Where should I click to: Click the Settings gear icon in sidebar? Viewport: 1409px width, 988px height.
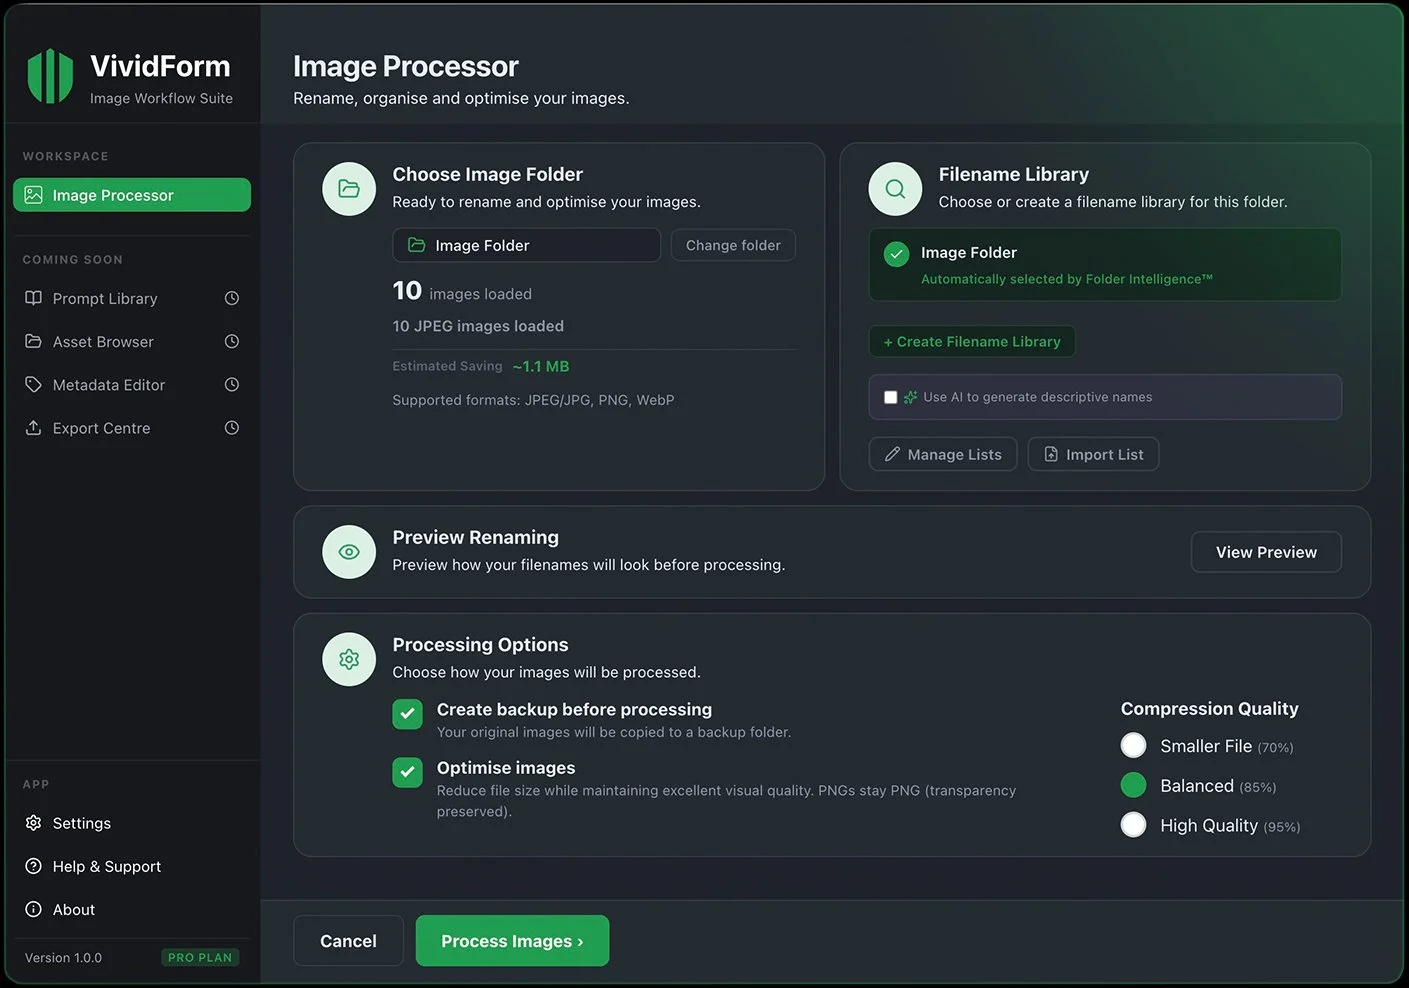pos(33,823)
